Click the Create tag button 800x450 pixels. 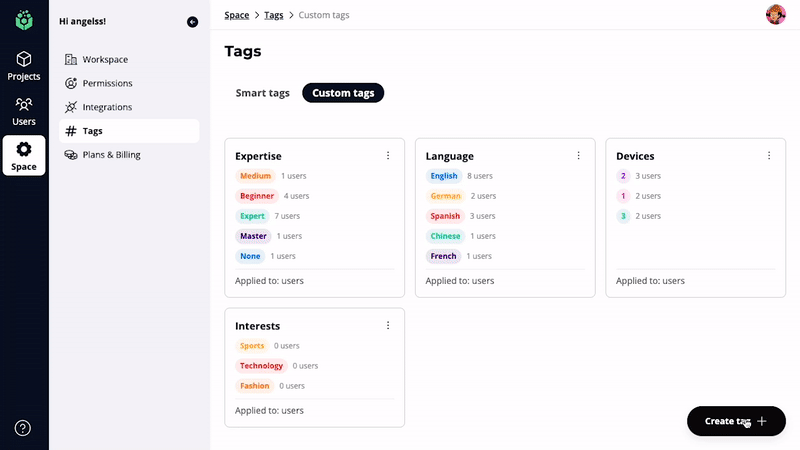pos(736,421)
